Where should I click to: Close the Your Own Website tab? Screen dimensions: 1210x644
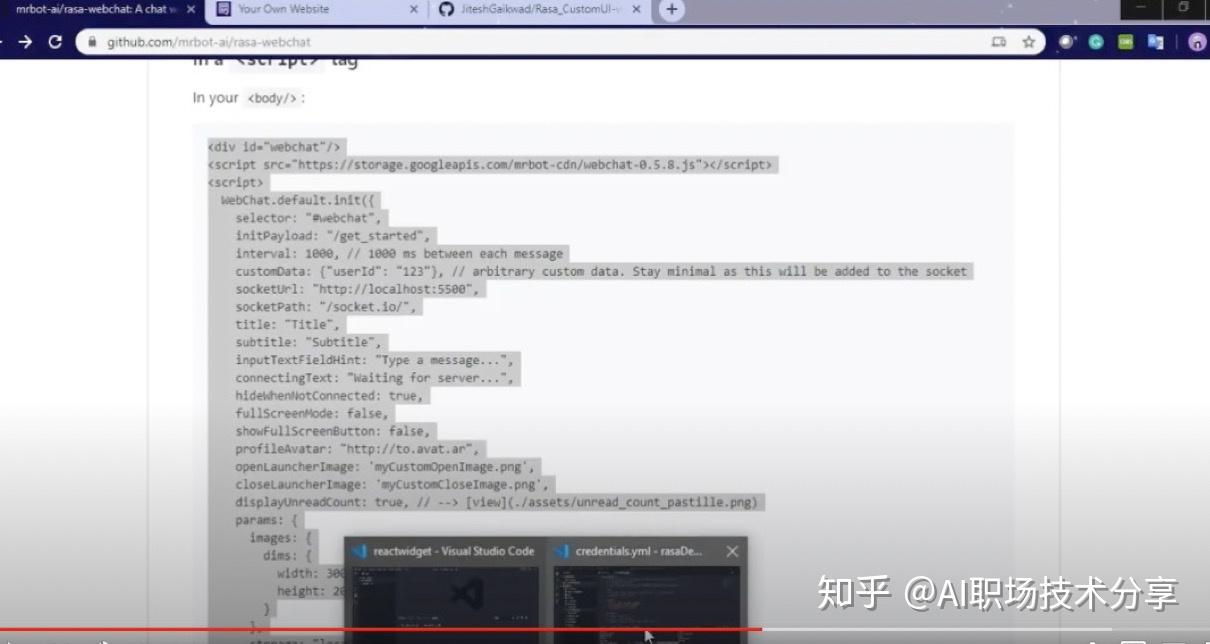(x=413, y=12)
